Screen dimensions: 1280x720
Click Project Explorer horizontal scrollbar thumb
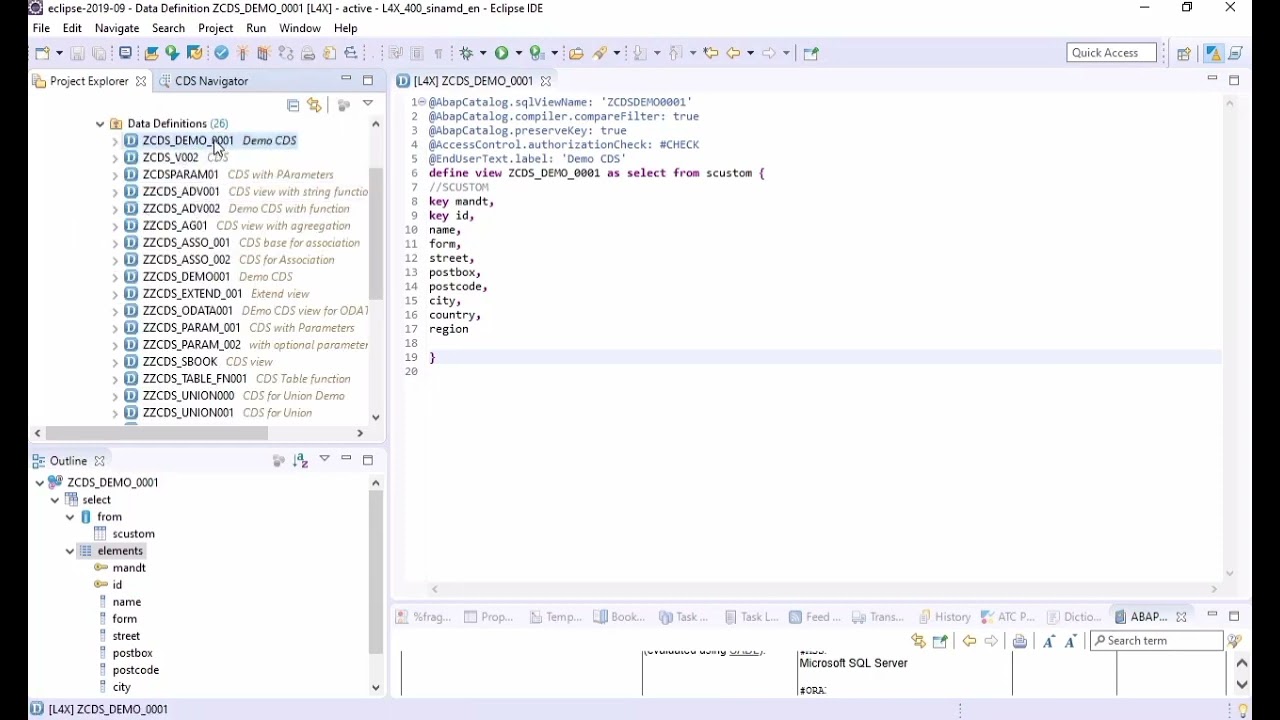point(156,433)
